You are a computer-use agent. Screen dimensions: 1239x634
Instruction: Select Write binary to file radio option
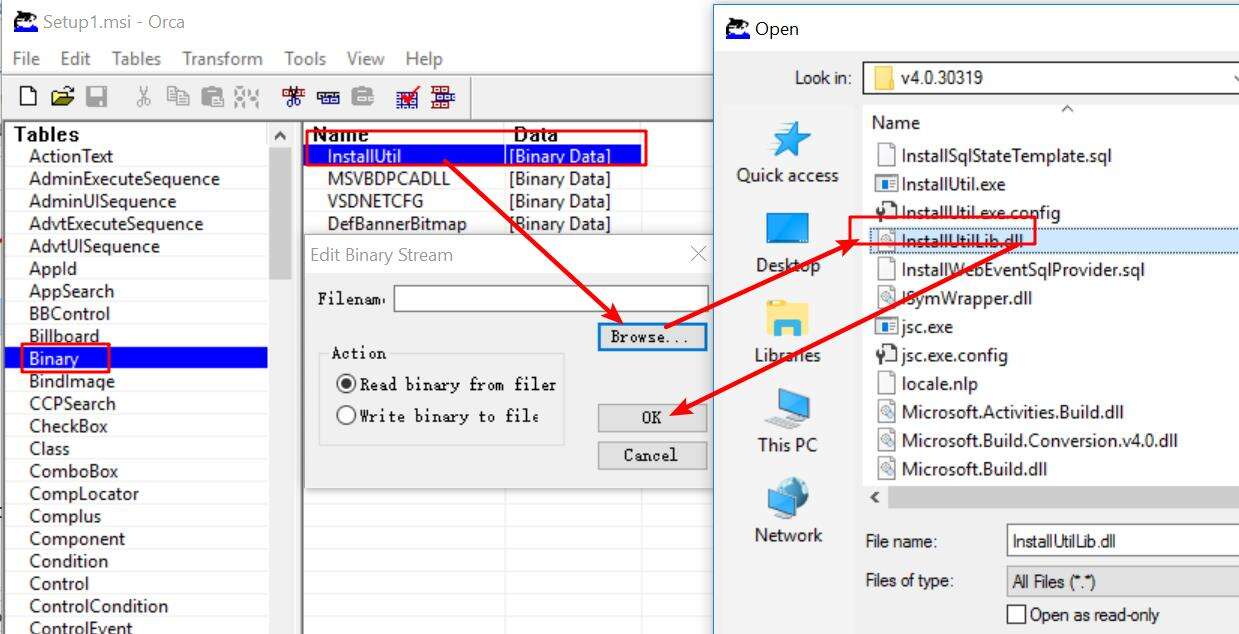[346, 415]
